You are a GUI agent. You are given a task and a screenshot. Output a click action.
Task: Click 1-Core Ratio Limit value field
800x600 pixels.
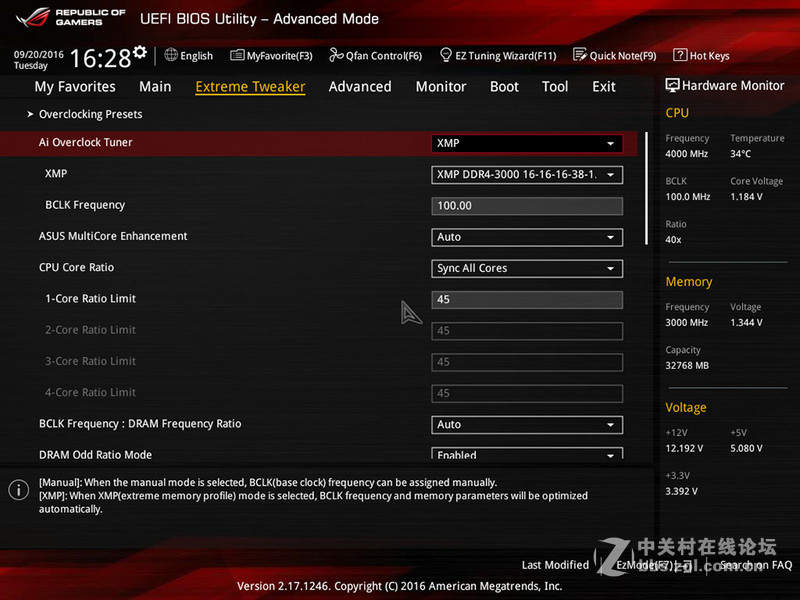[527, 299]
